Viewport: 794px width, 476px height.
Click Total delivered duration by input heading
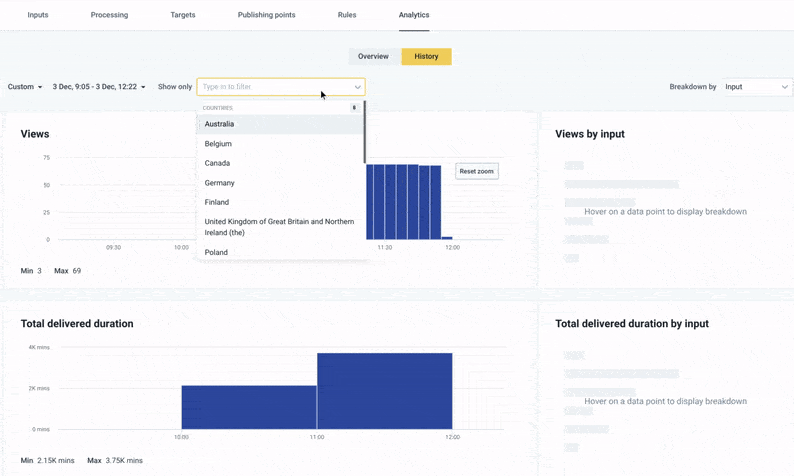(632, 324)
